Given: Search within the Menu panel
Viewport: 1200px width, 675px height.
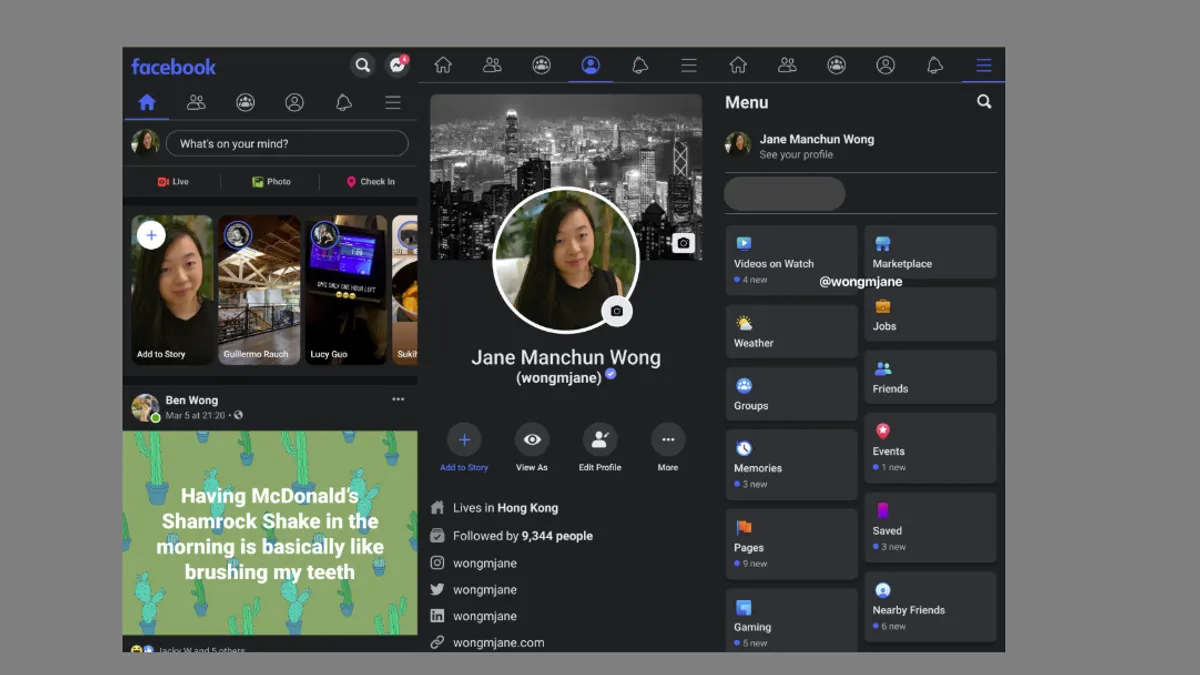Looking at the screenshot, I should click(x=984, y=102).
